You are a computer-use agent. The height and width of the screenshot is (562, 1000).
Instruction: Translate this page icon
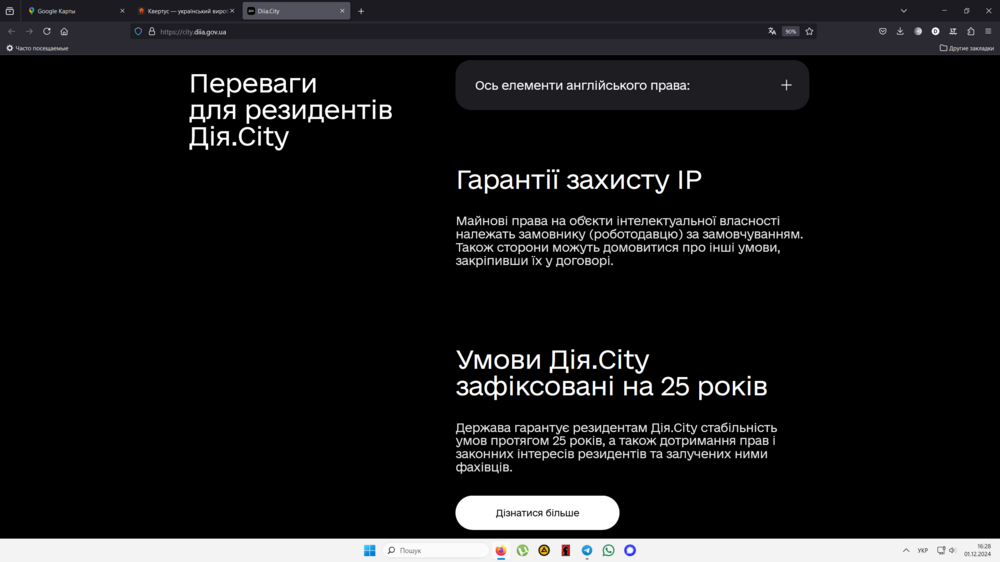[x=772, y=31]
